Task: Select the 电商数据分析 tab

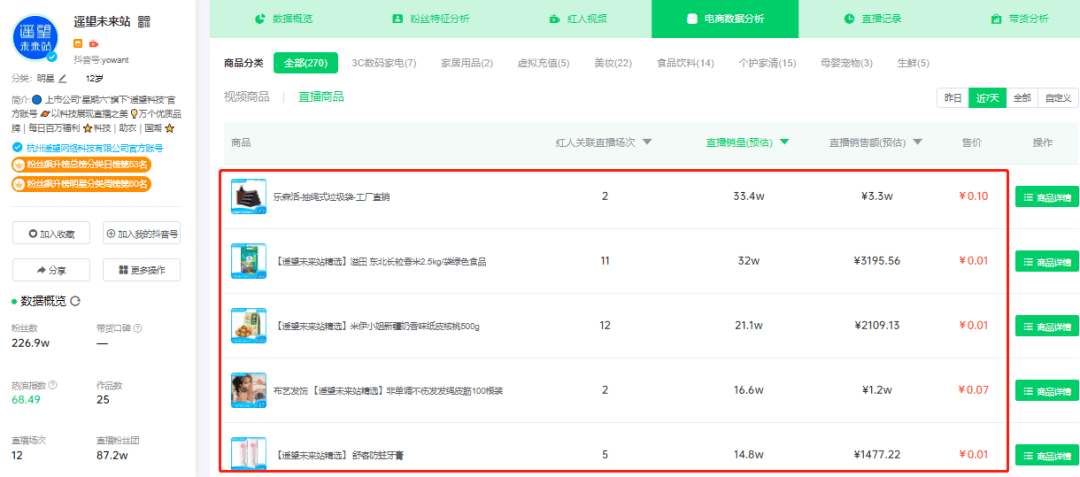Action: (x=725, y=19)
